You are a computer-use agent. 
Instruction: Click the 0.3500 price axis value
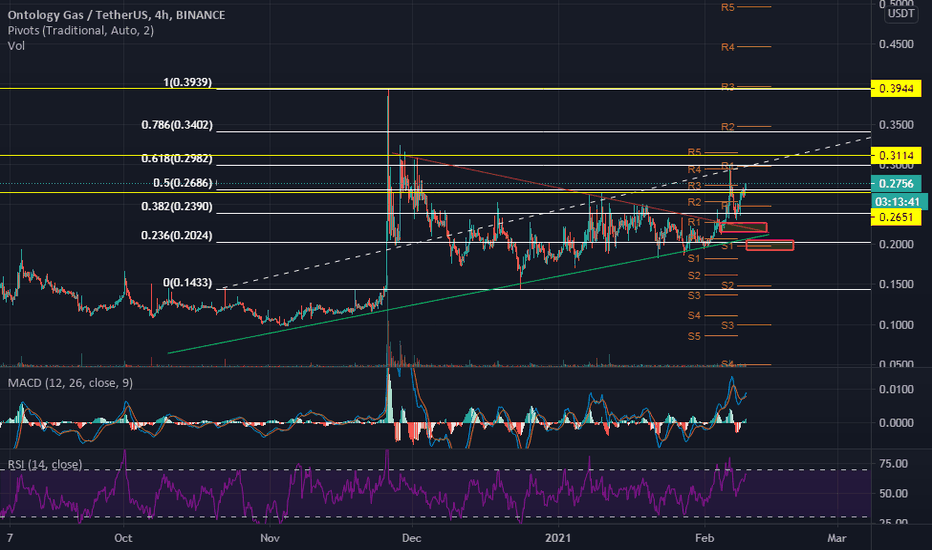click(896, 125)
